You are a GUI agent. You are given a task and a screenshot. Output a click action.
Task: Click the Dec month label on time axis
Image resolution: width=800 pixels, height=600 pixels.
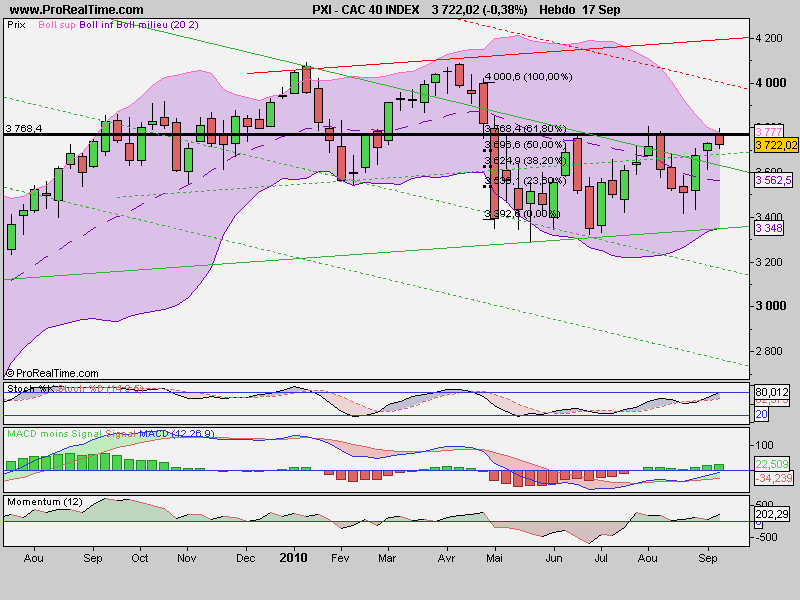pos(245,558)
